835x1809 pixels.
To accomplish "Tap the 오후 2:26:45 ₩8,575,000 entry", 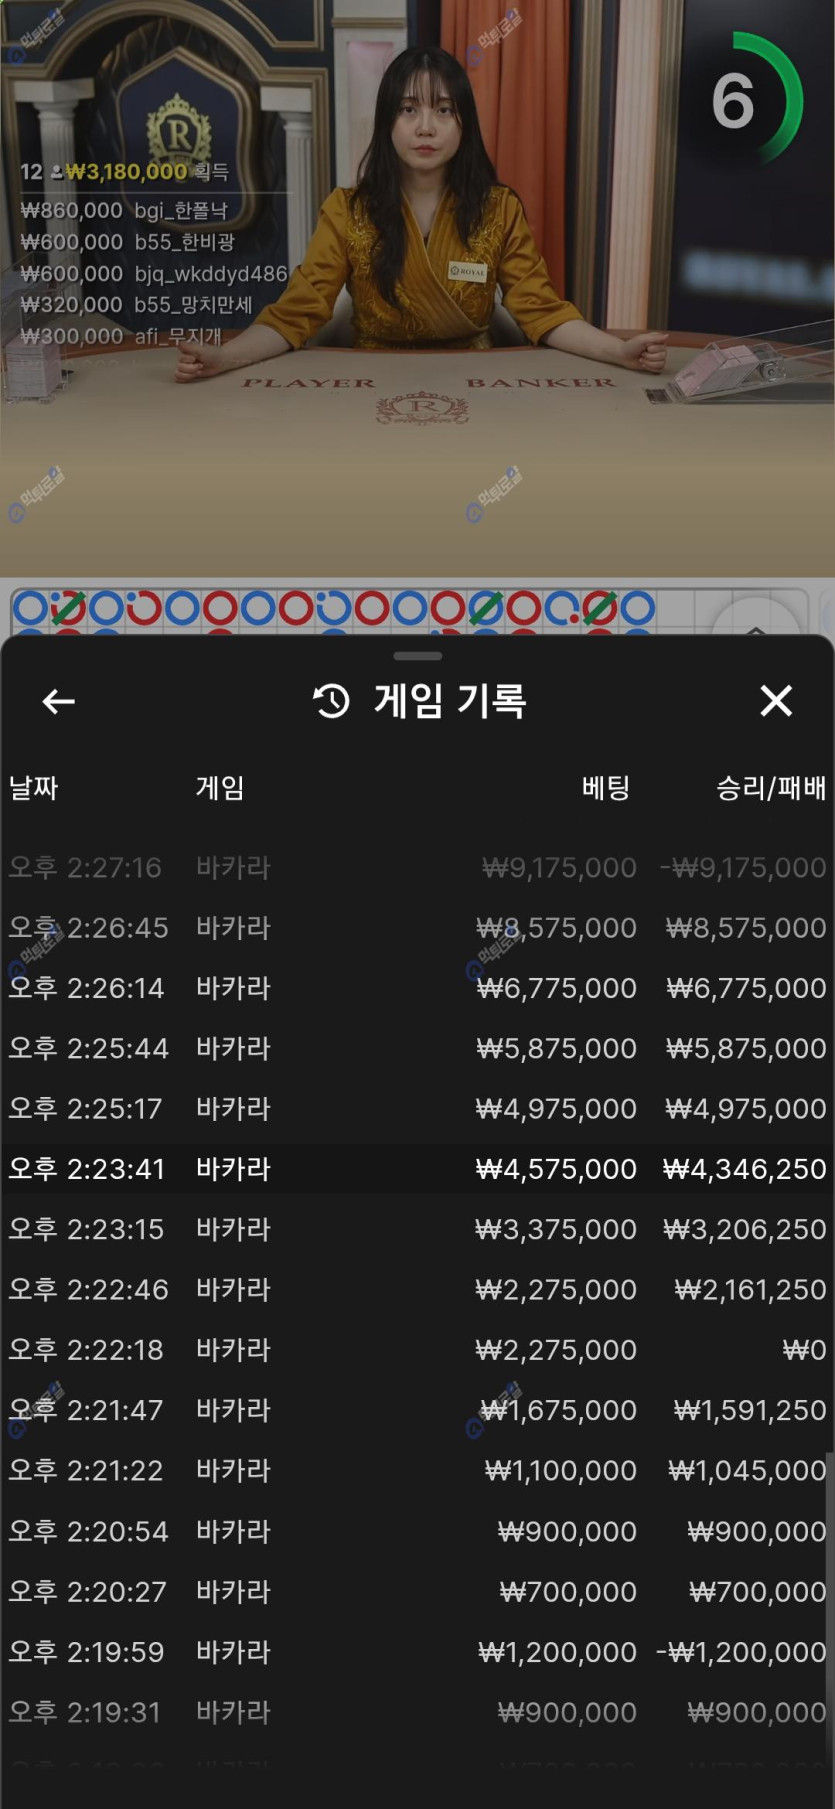I will [417, 928].
